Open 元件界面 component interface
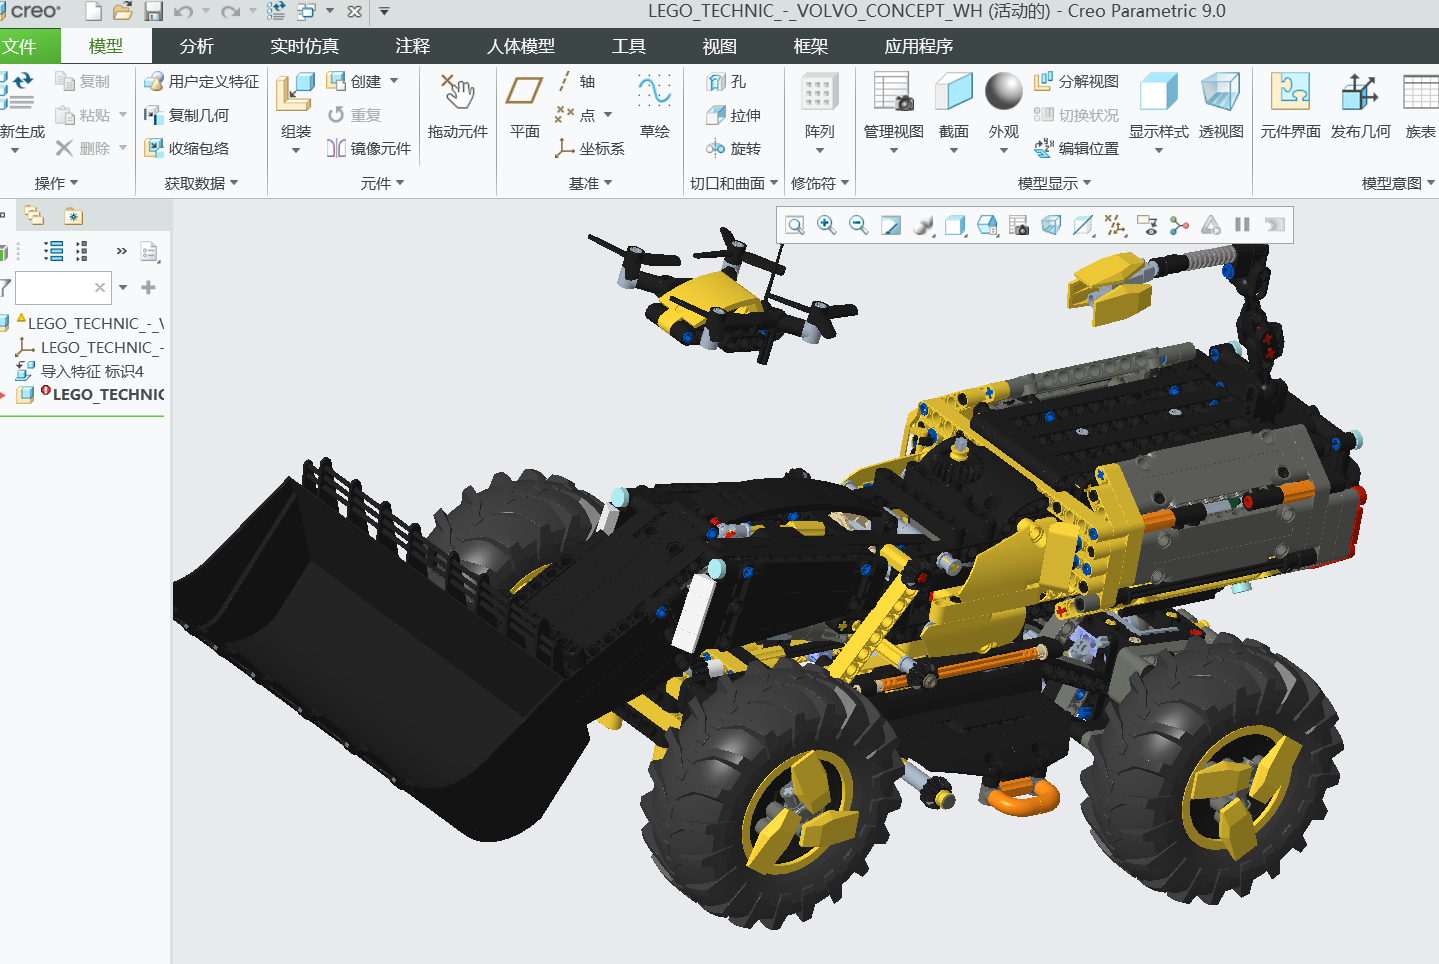1439x964 pixels. [1290, 106]
